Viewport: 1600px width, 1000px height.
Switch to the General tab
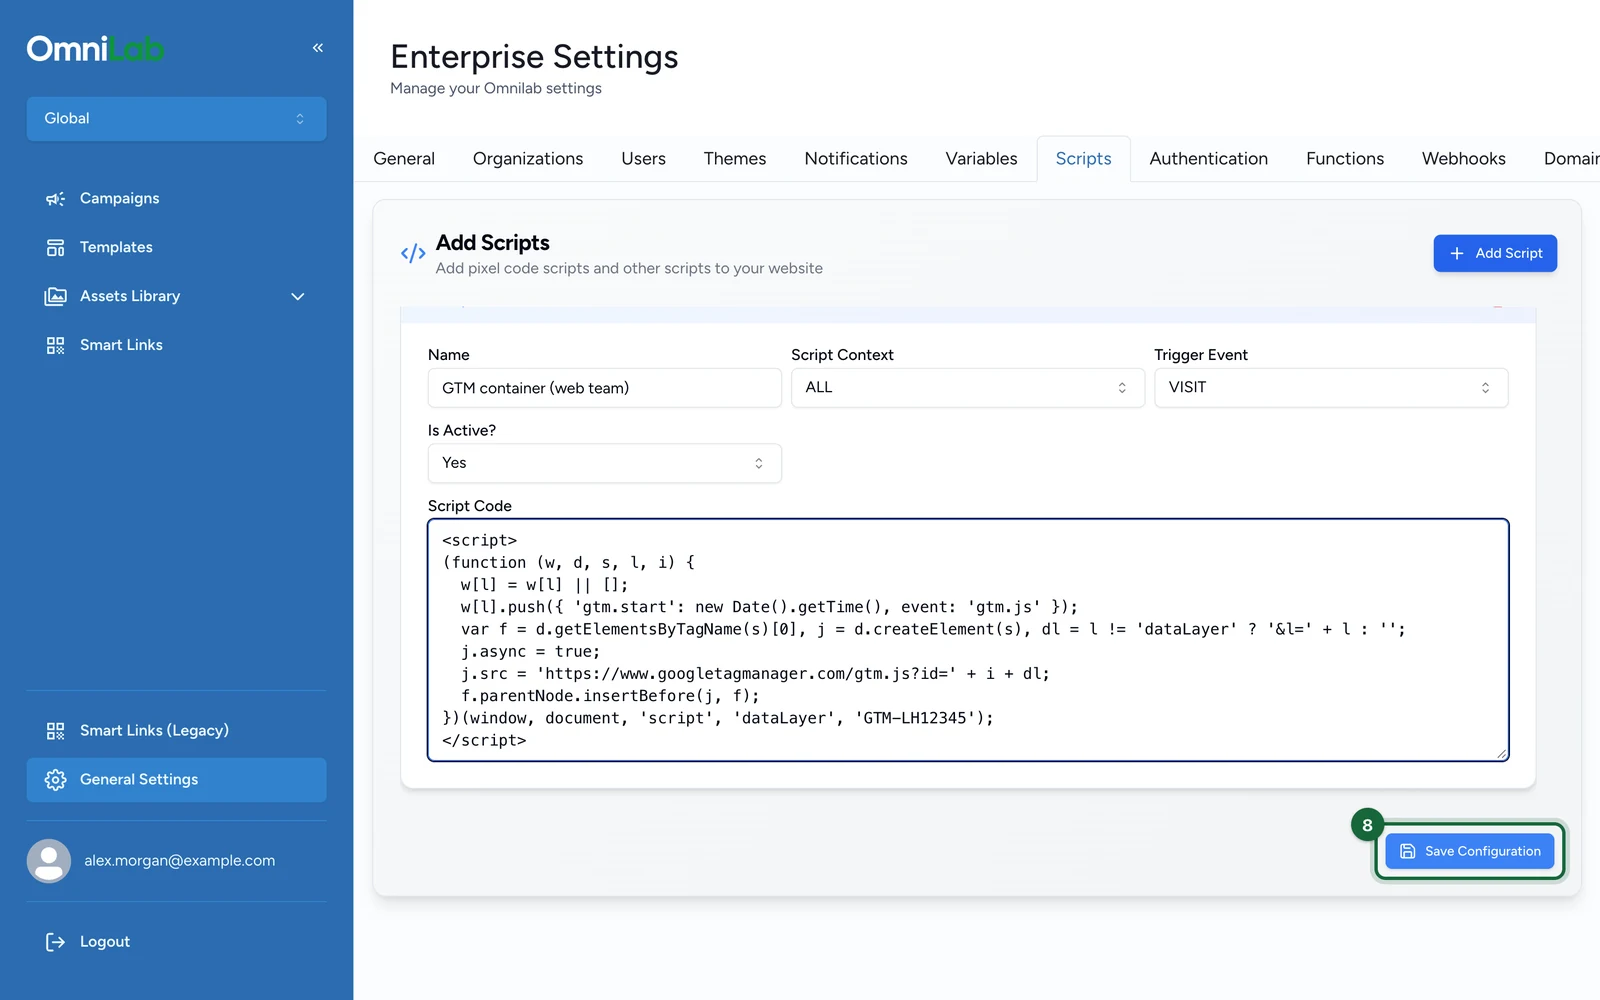(x=404, y=159)
